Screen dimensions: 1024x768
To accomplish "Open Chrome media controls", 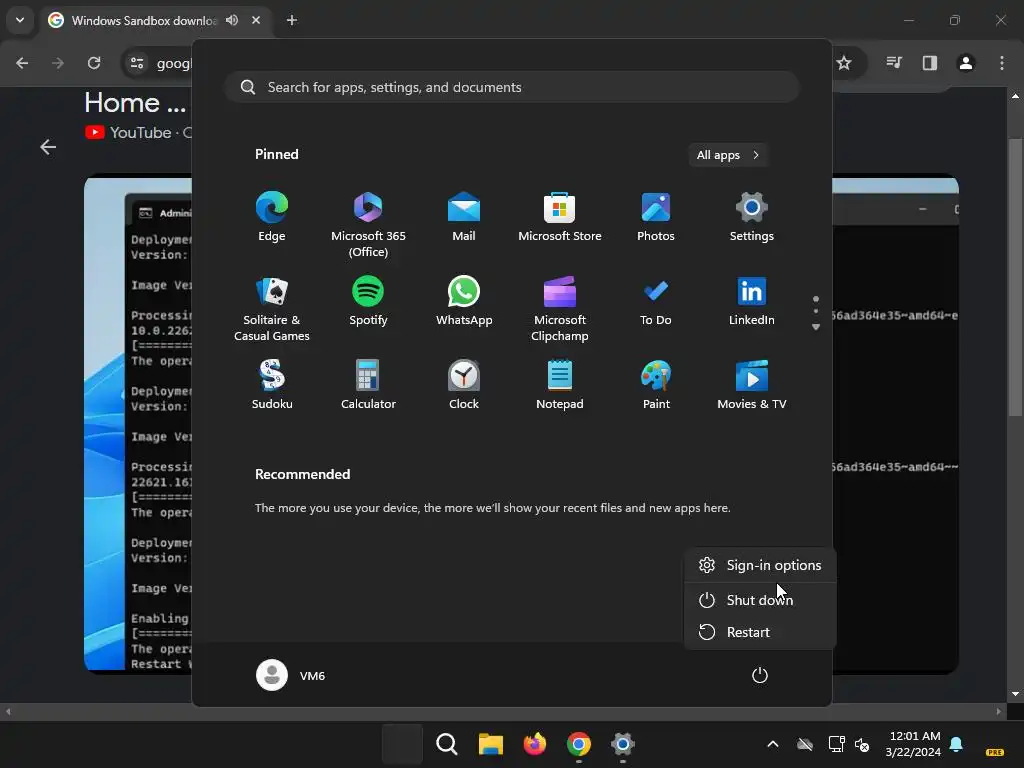I will (x=894, y=63).
